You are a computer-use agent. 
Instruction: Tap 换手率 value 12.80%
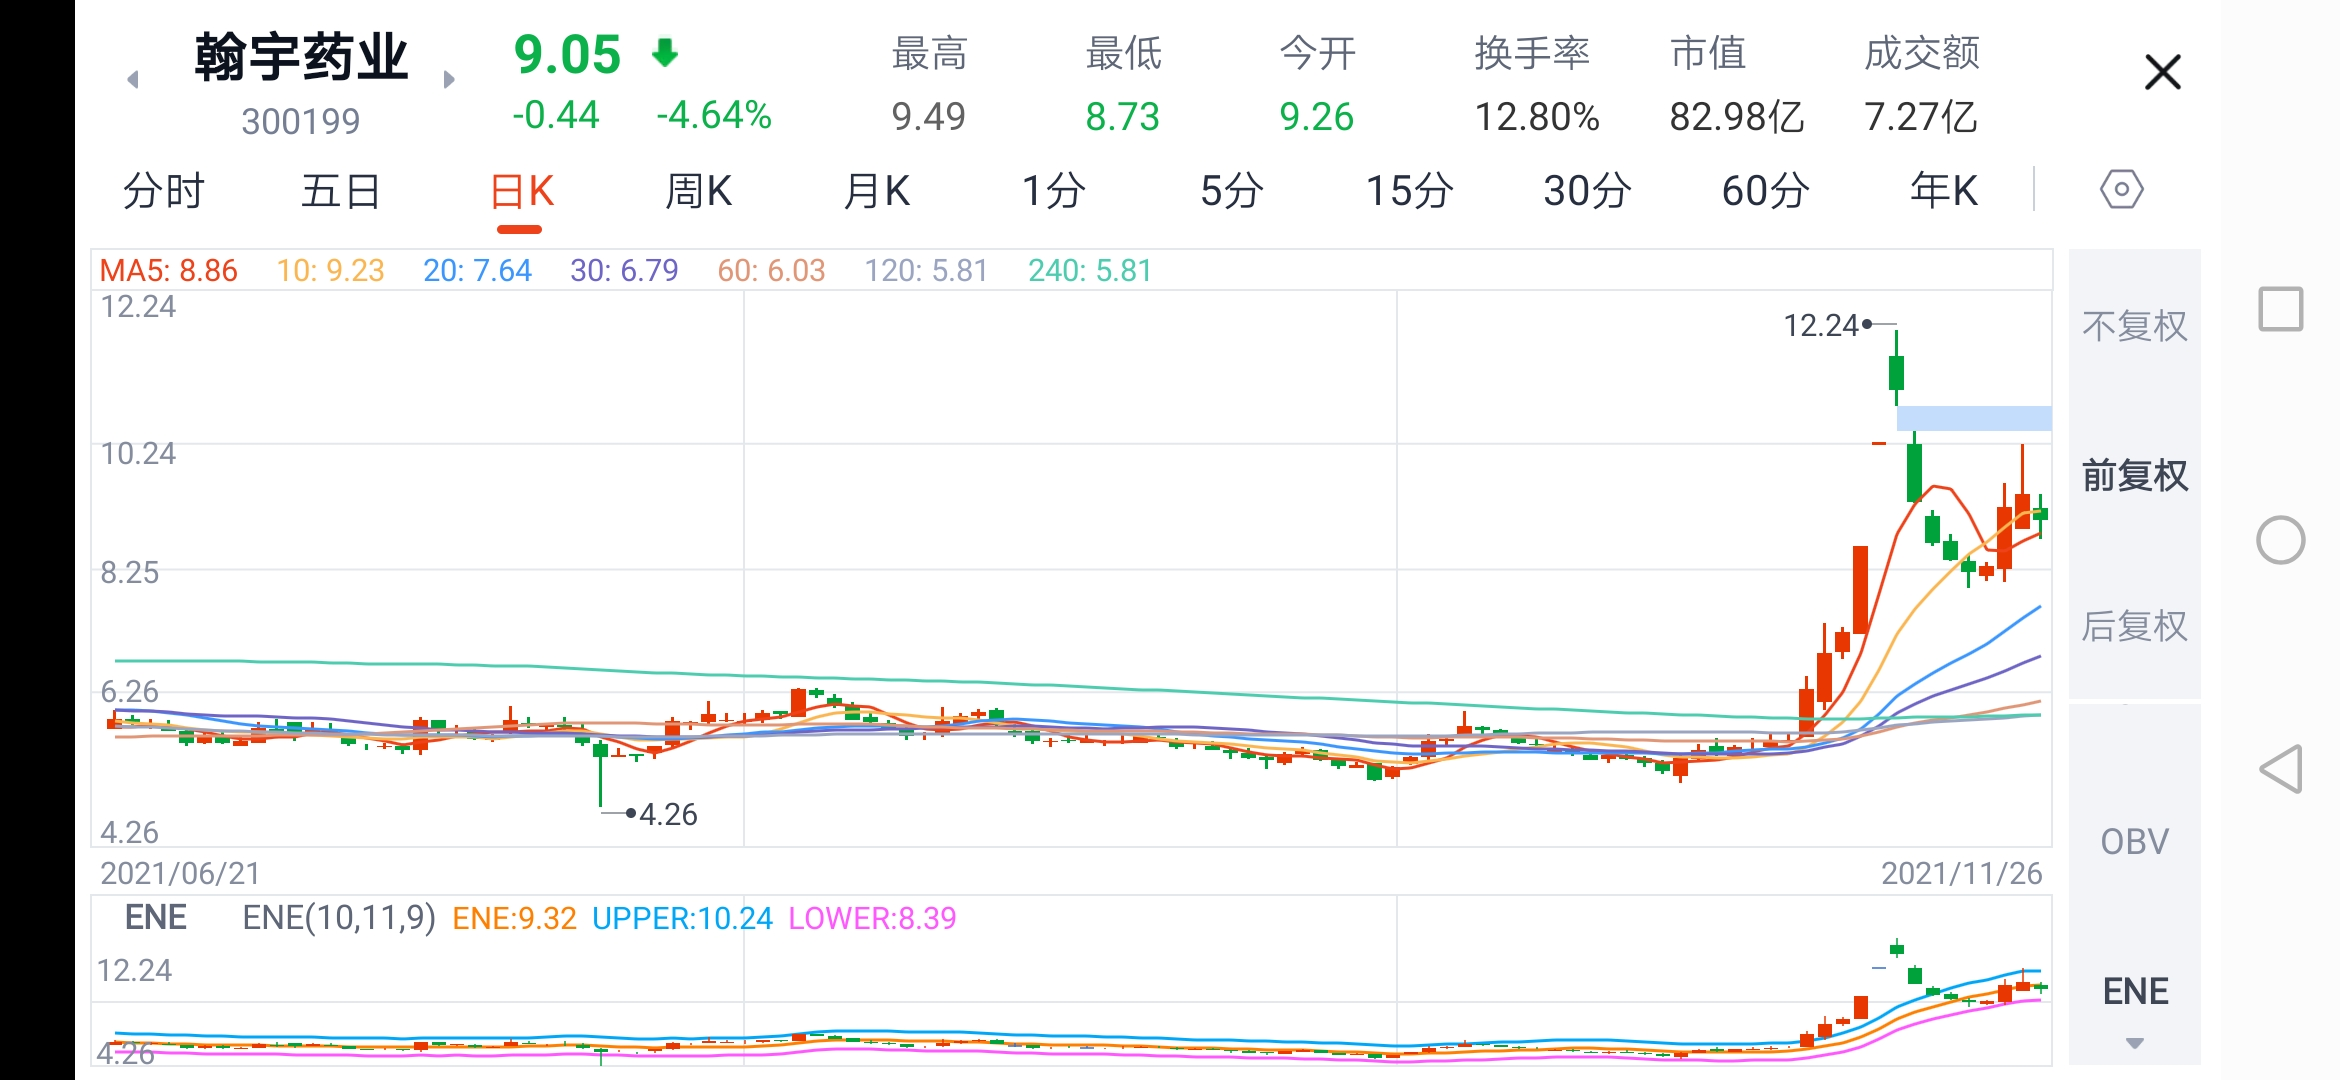(x=1537, y=117)
